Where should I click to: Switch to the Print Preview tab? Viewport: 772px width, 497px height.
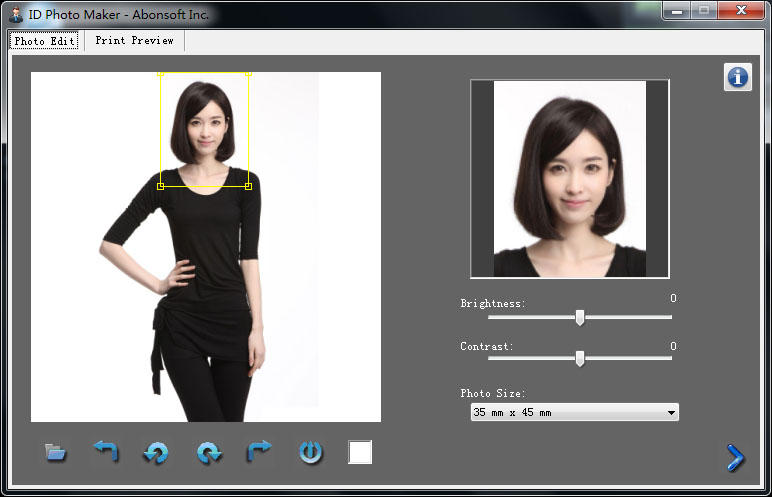(134, 40)
